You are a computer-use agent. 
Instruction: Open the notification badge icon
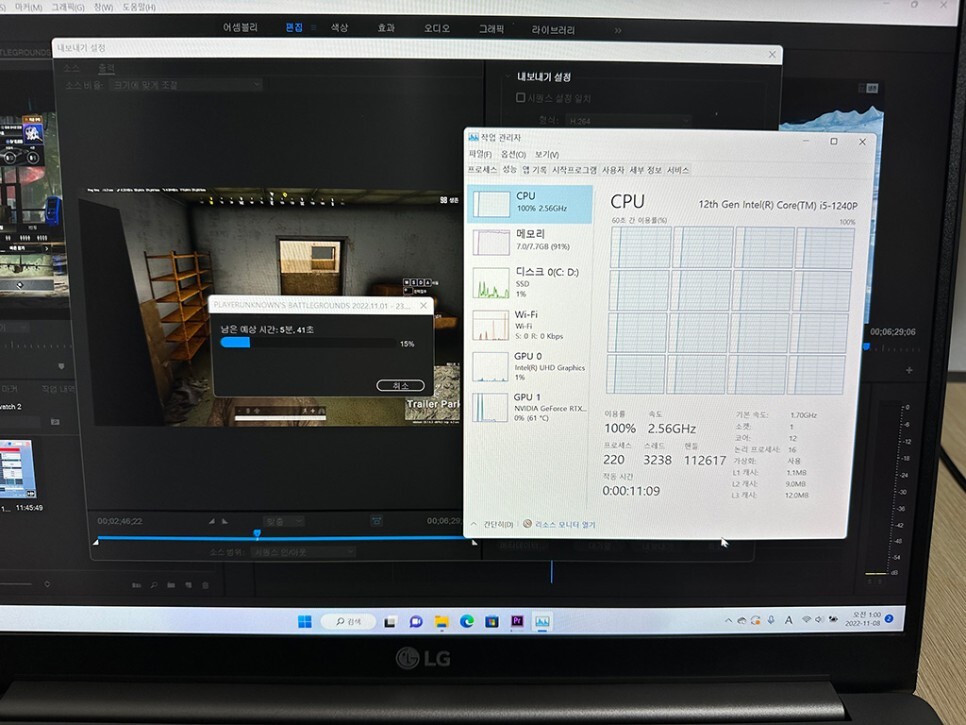point(889,618)
